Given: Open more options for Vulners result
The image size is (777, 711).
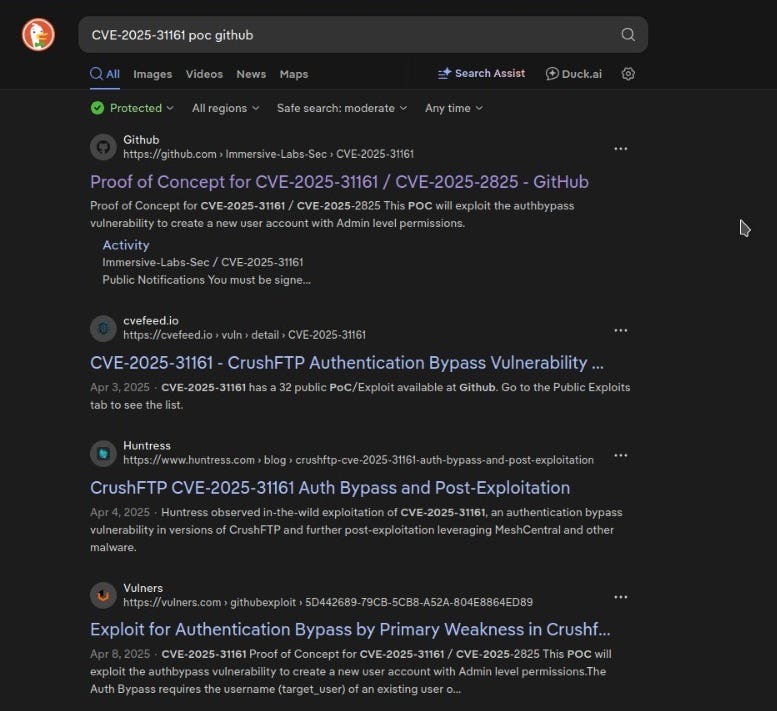Looking at the screenshot, I should (x=620, y=597).
